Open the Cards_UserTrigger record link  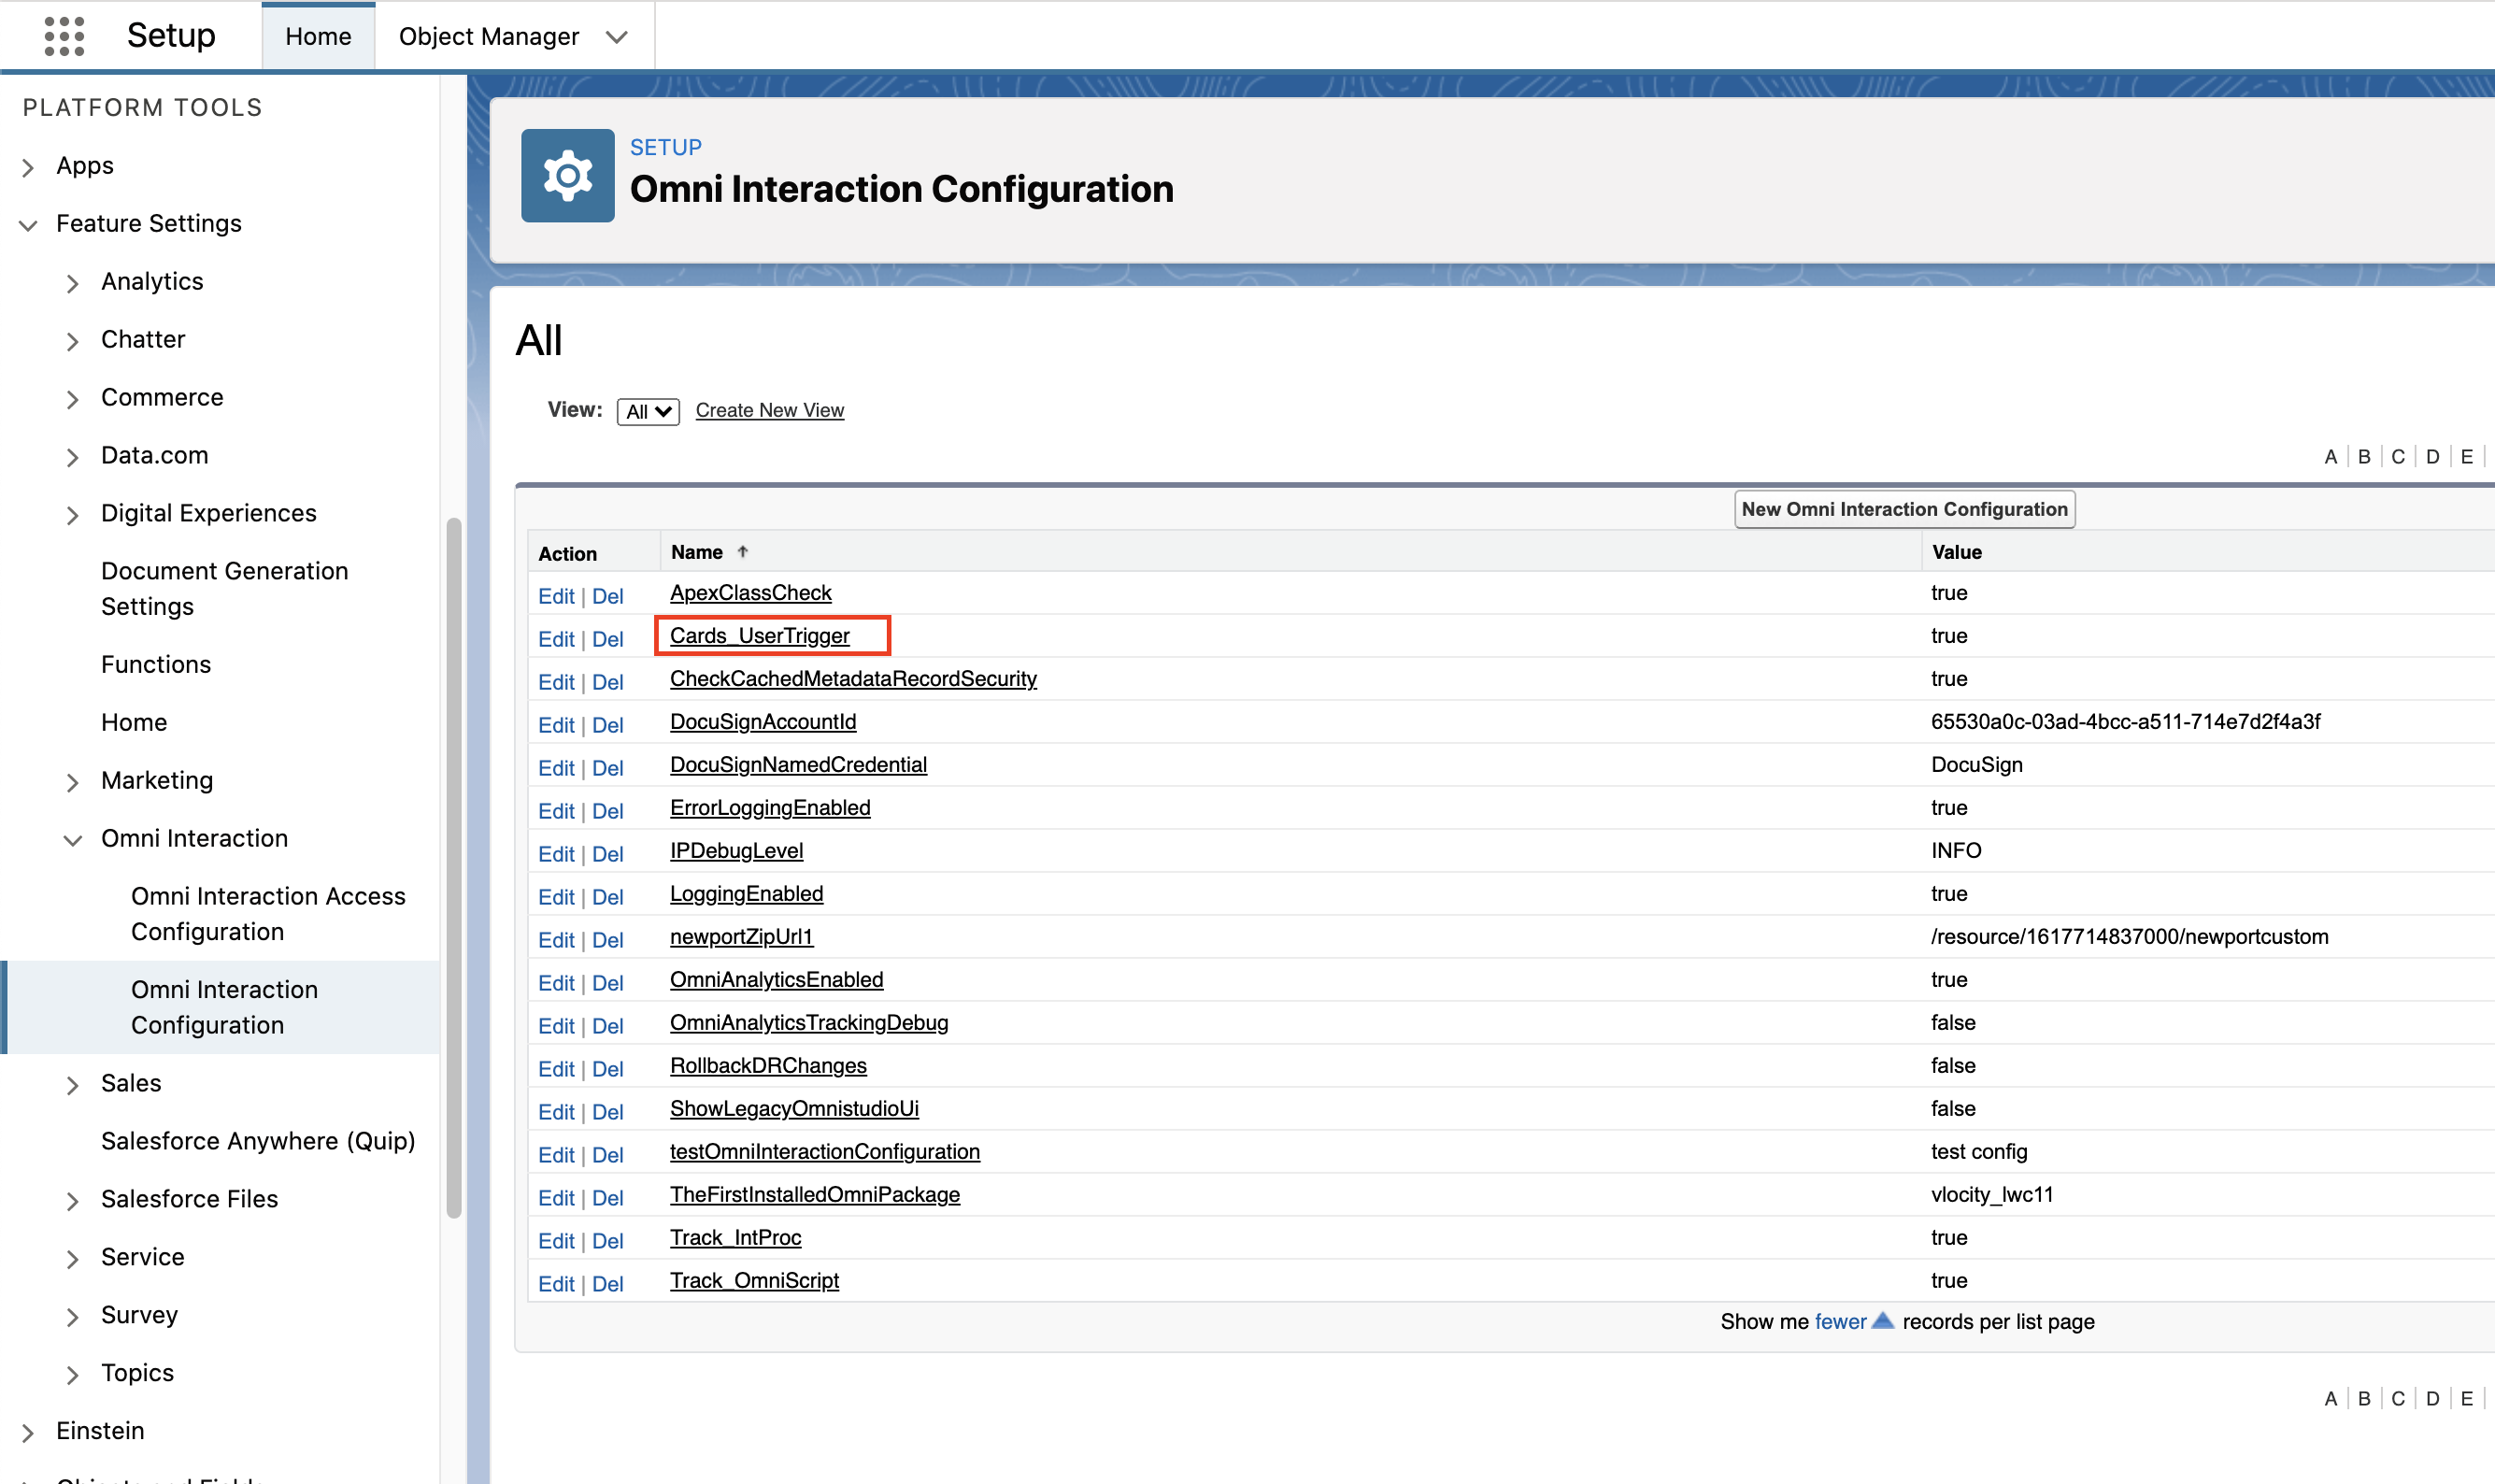tap(760, 636)
